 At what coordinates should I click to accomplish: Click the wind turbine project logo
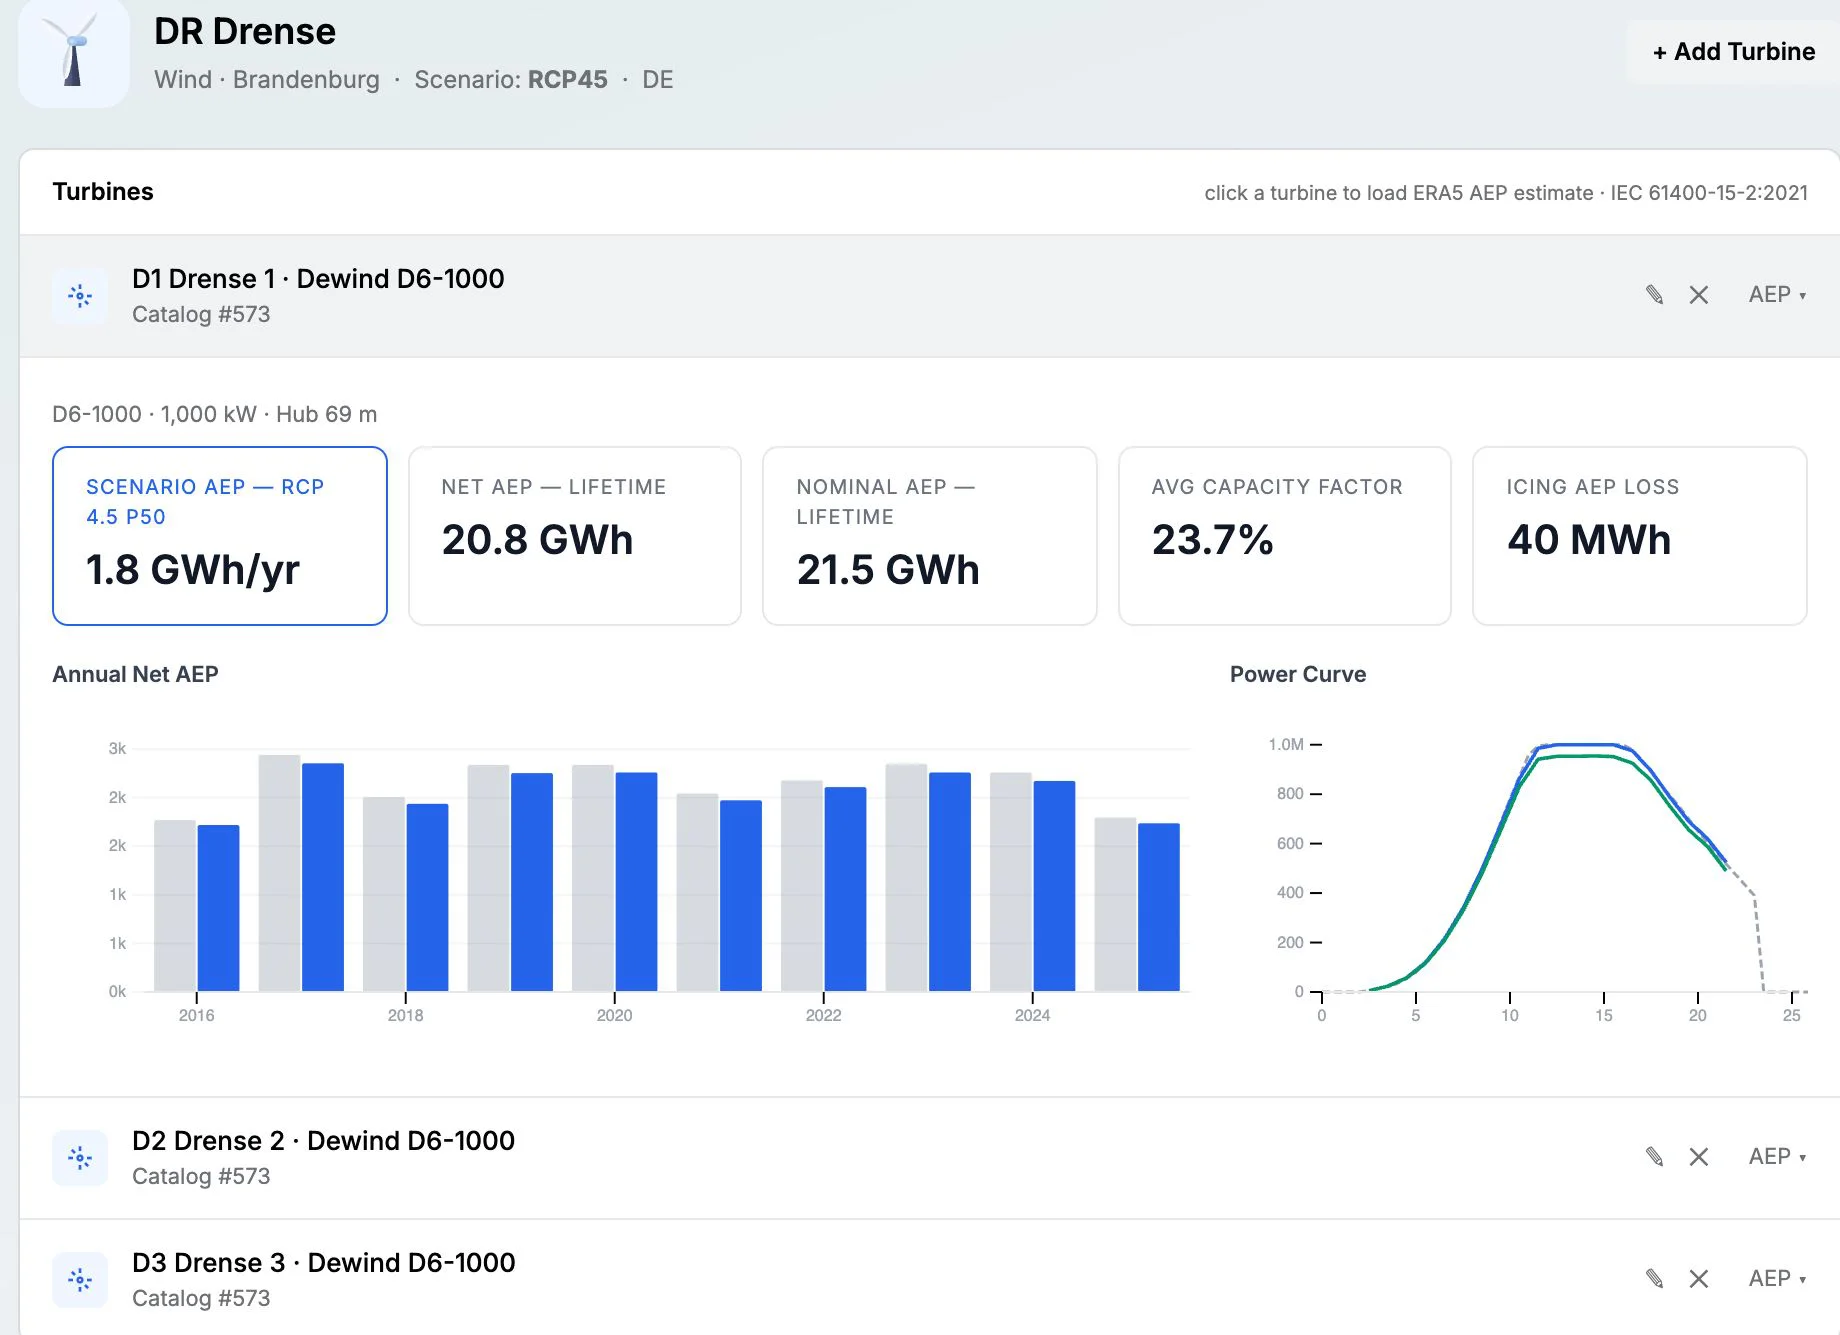click(74, 52)
